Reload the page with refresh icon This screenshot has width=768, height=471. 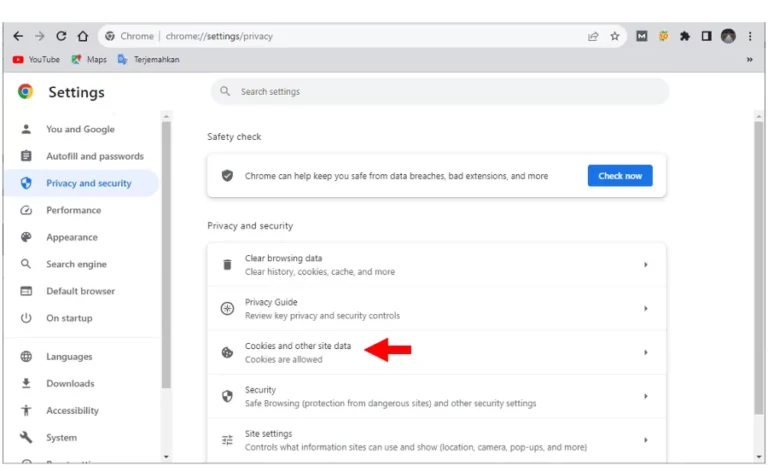(x=61, y=36)
